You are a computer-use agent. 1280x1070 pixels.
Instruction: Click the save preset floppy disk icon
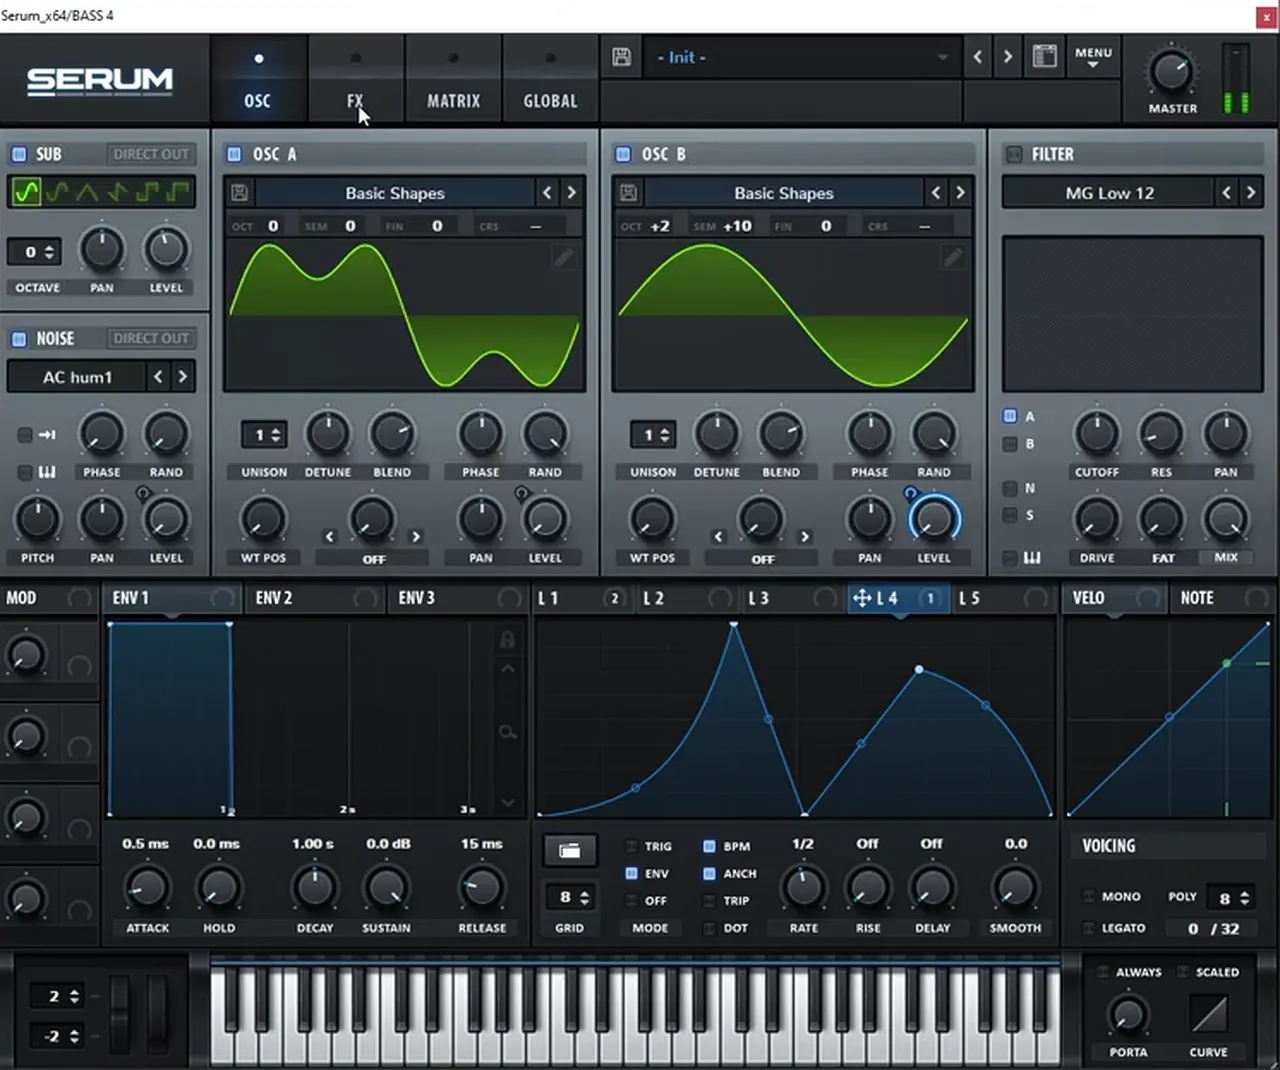point(621,57)
